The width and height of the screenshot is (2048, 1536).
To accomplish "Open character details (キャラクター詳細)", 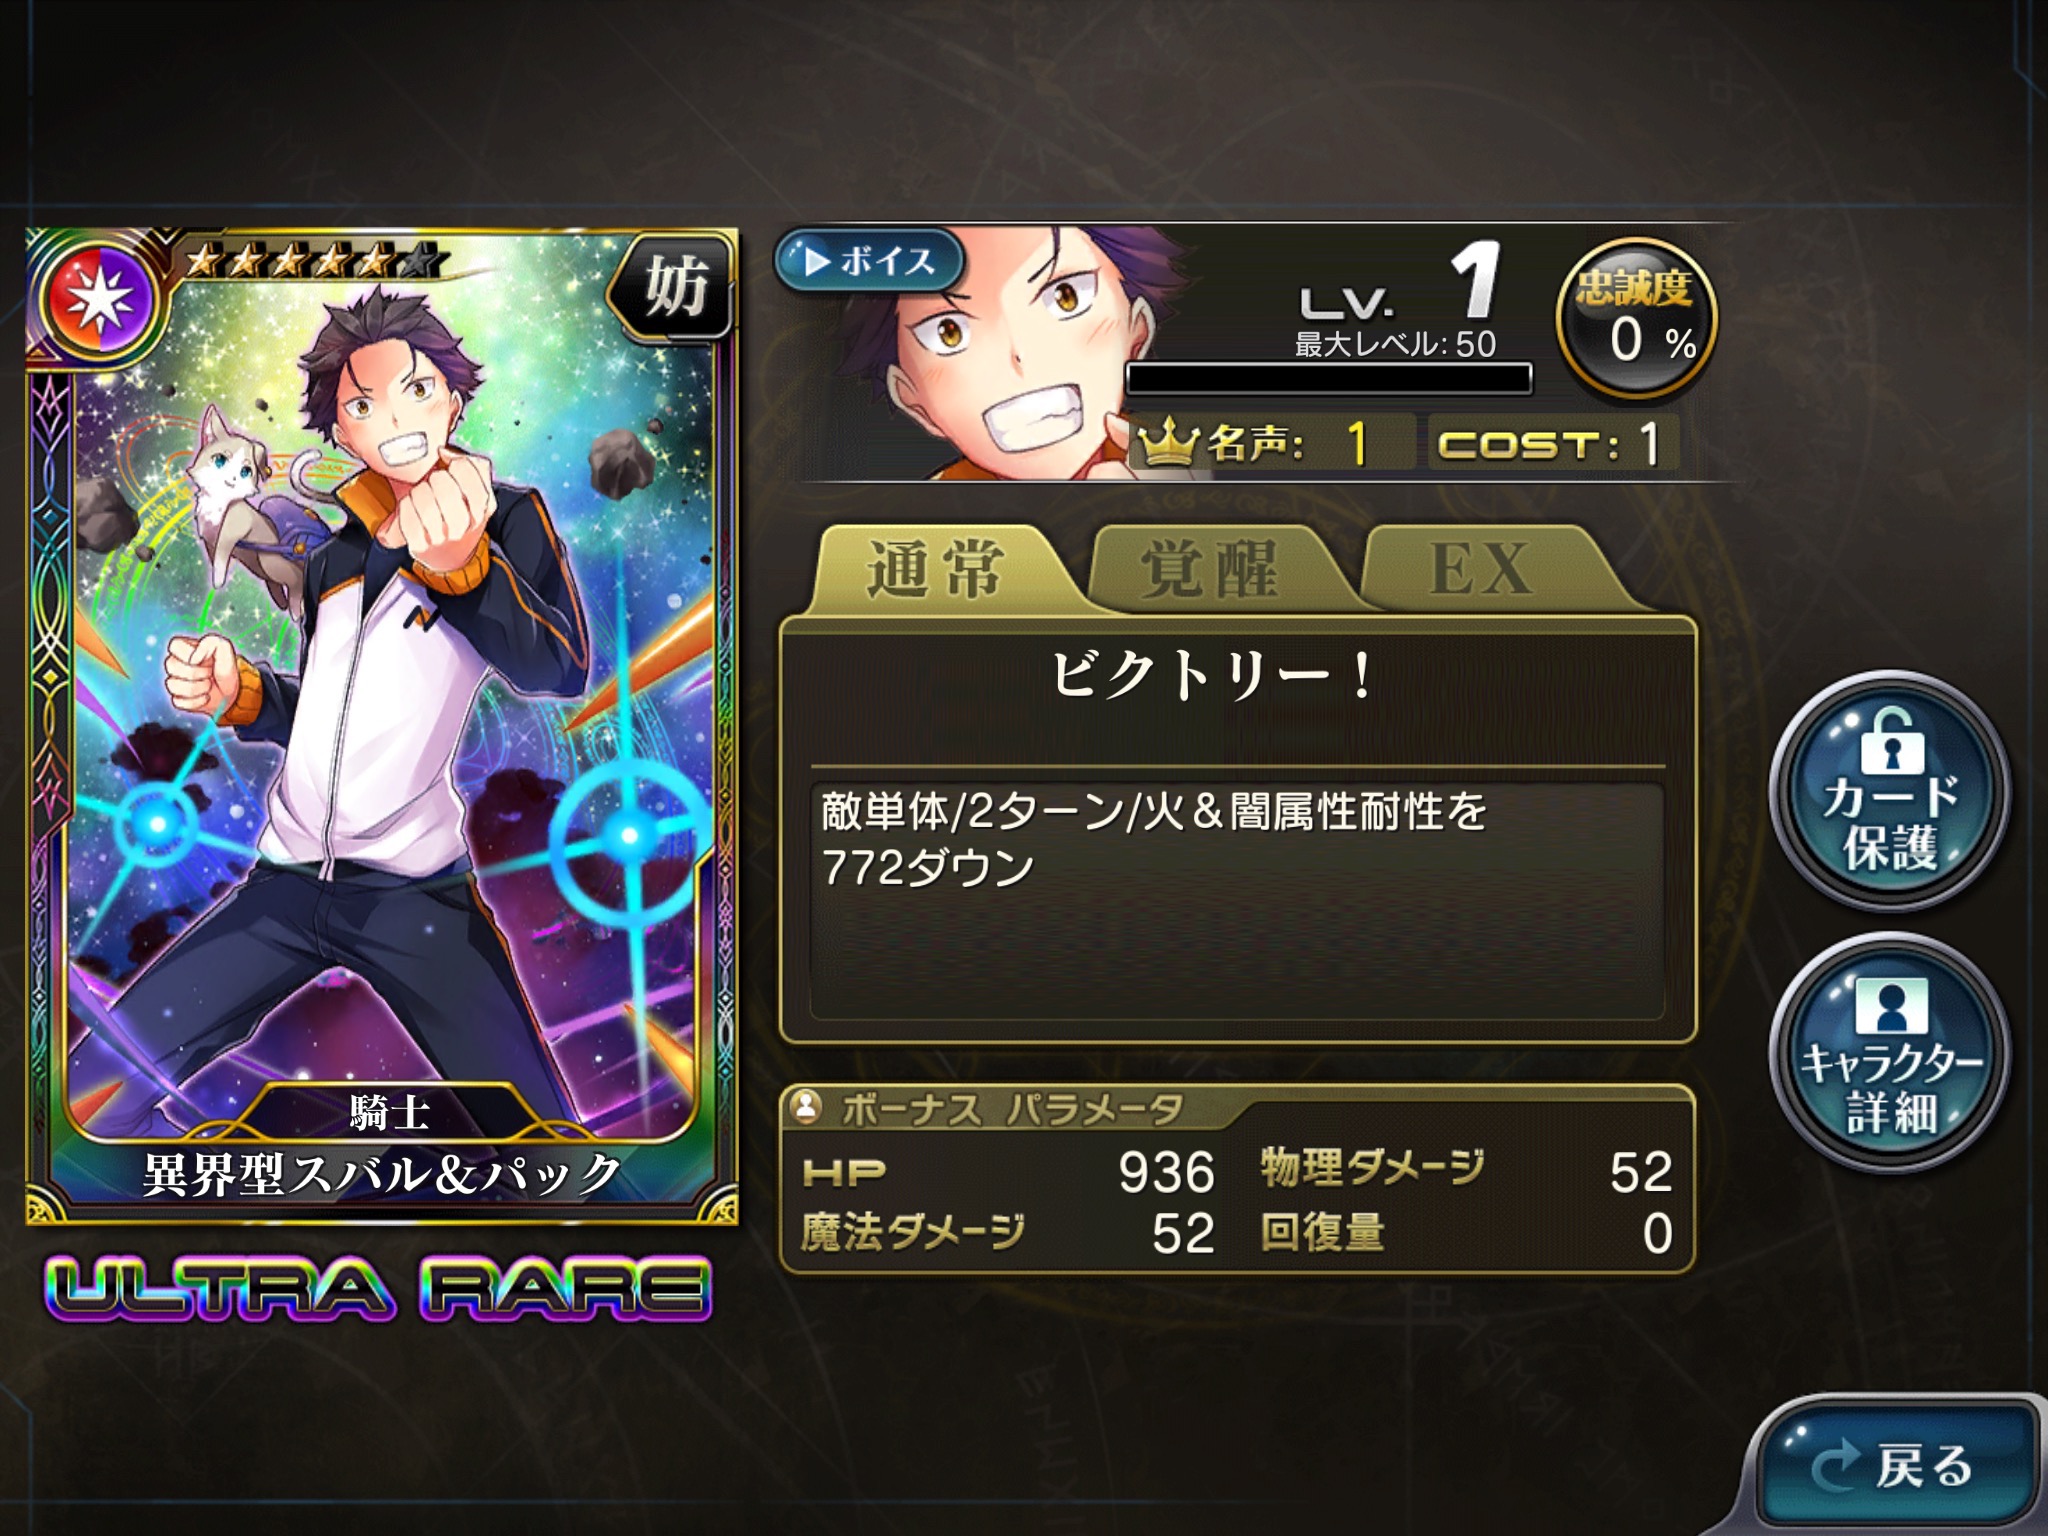I will click(1889, 1052).
